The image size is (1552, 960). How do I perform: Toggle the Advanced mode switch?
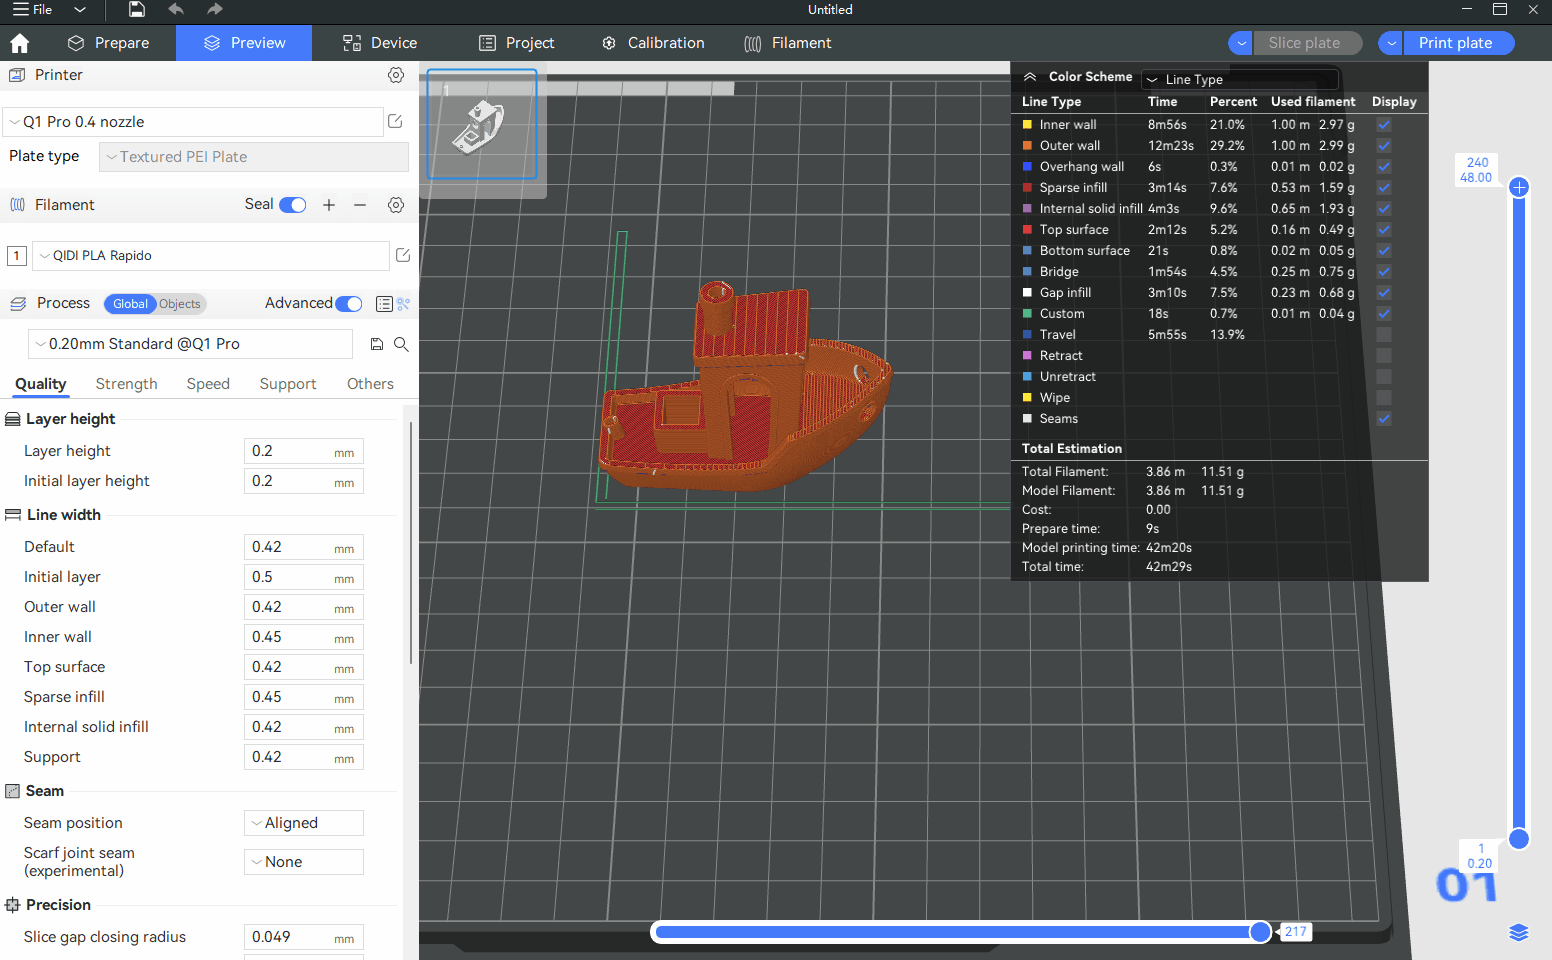click(349, 304)
